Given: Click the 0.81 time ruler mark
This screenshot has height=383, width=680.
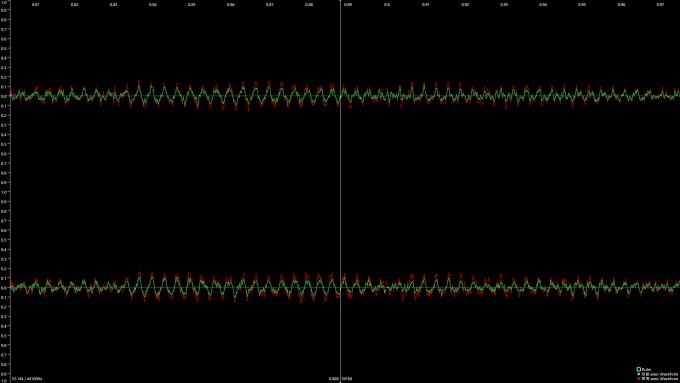Looking at the screenshot, I should 35,4.
